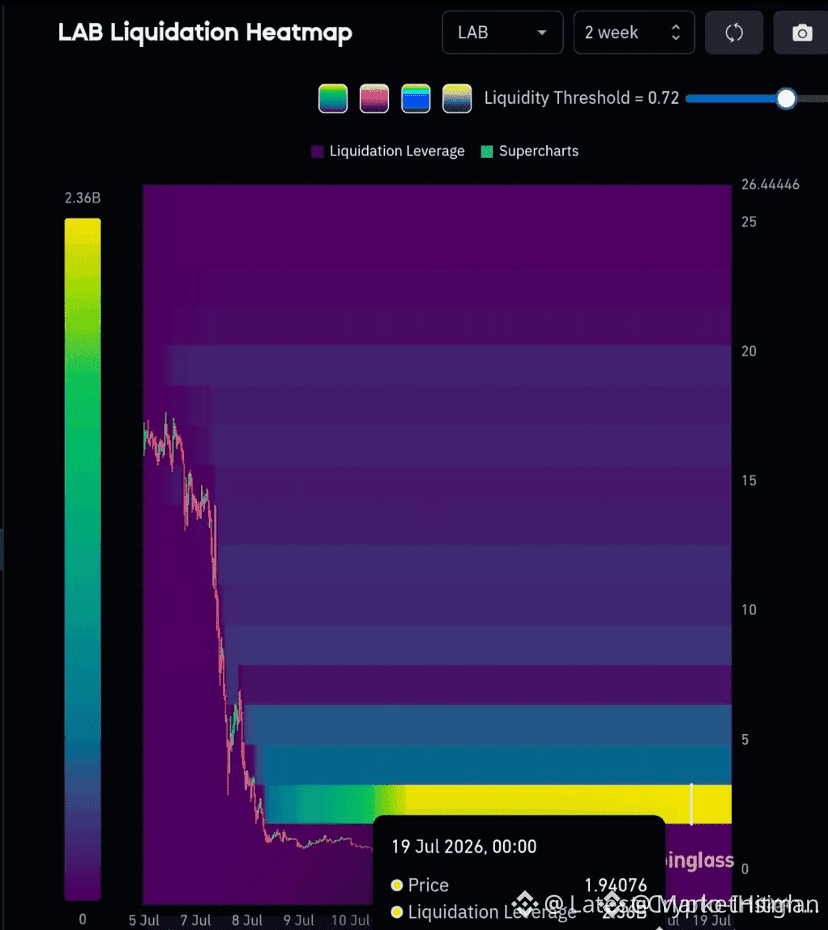Click the 7 Jul date axis label
The width and height of the screenshot is (828, 930).
pyautogui.click(x=196, y=920)
